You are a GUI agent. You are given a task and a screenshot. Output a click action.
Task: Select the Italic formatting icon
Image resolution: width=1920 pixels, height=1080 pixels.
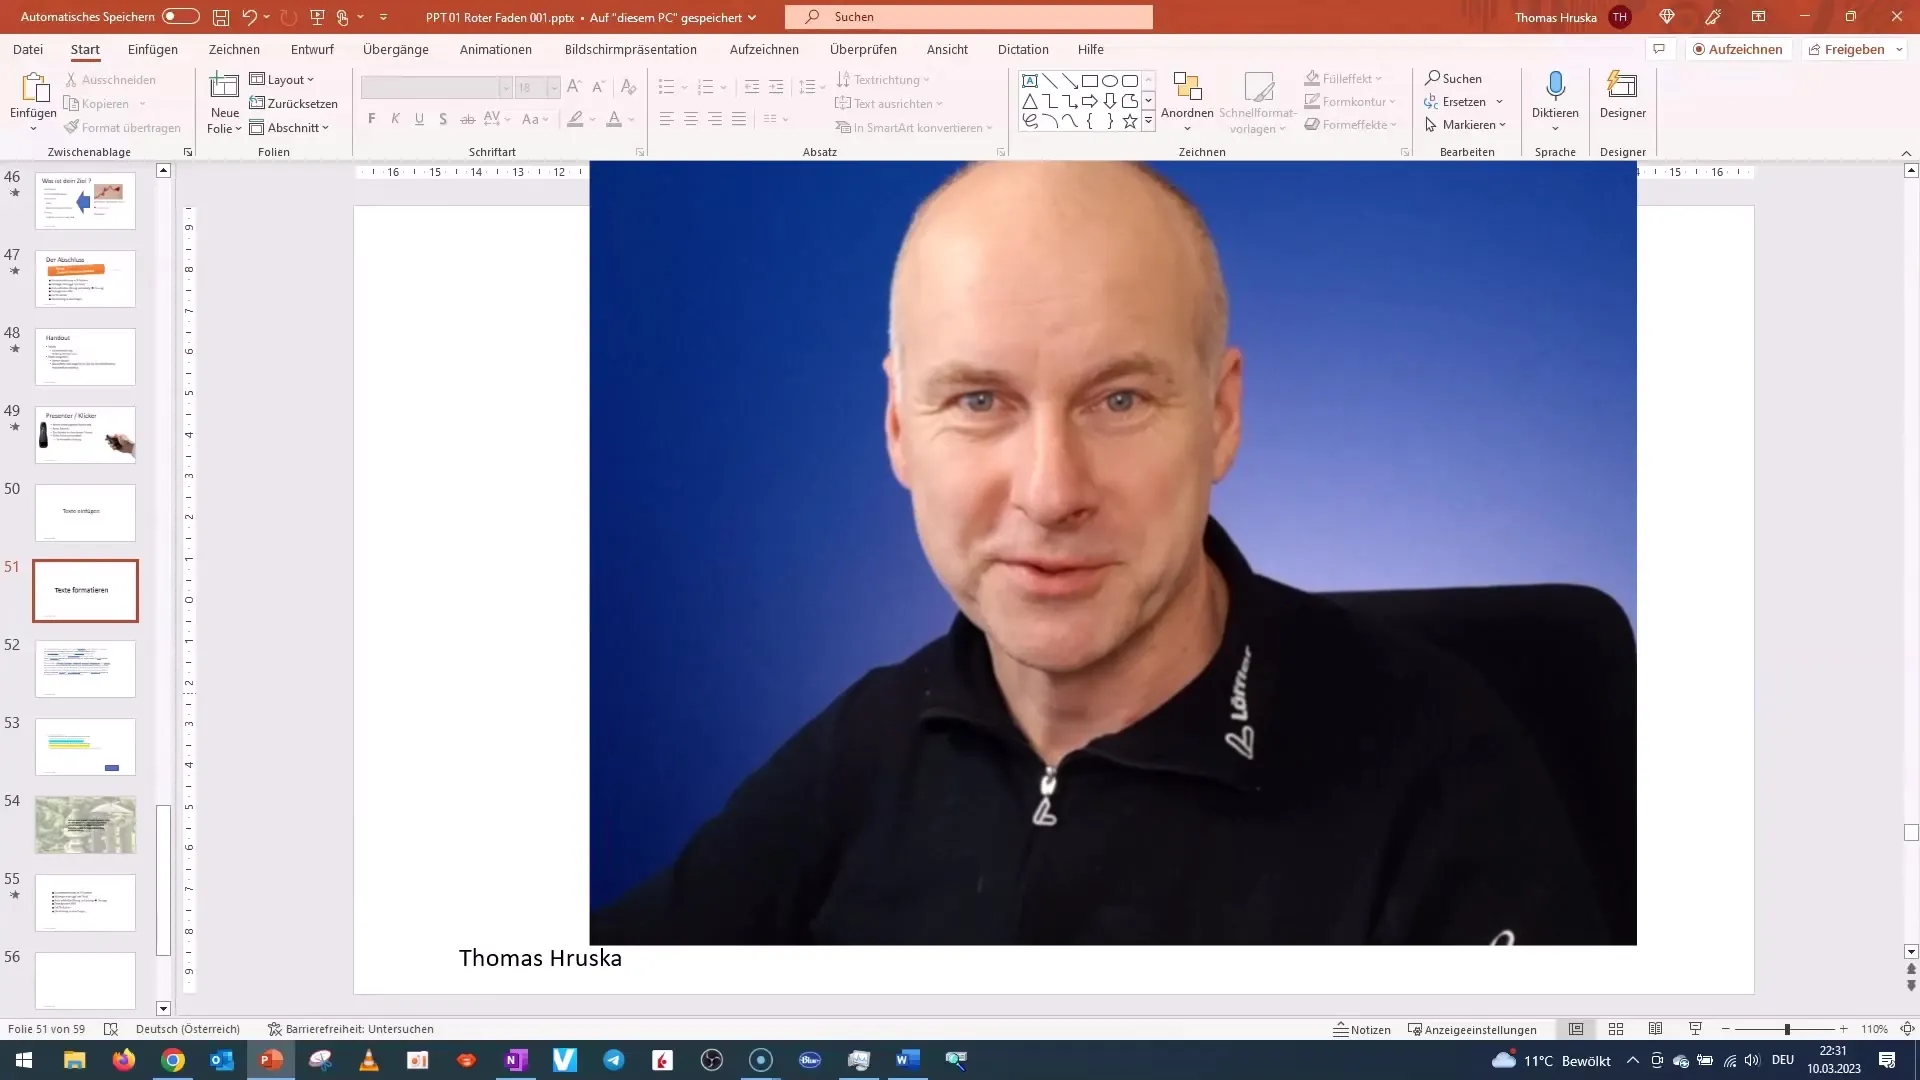click(396, 120)
